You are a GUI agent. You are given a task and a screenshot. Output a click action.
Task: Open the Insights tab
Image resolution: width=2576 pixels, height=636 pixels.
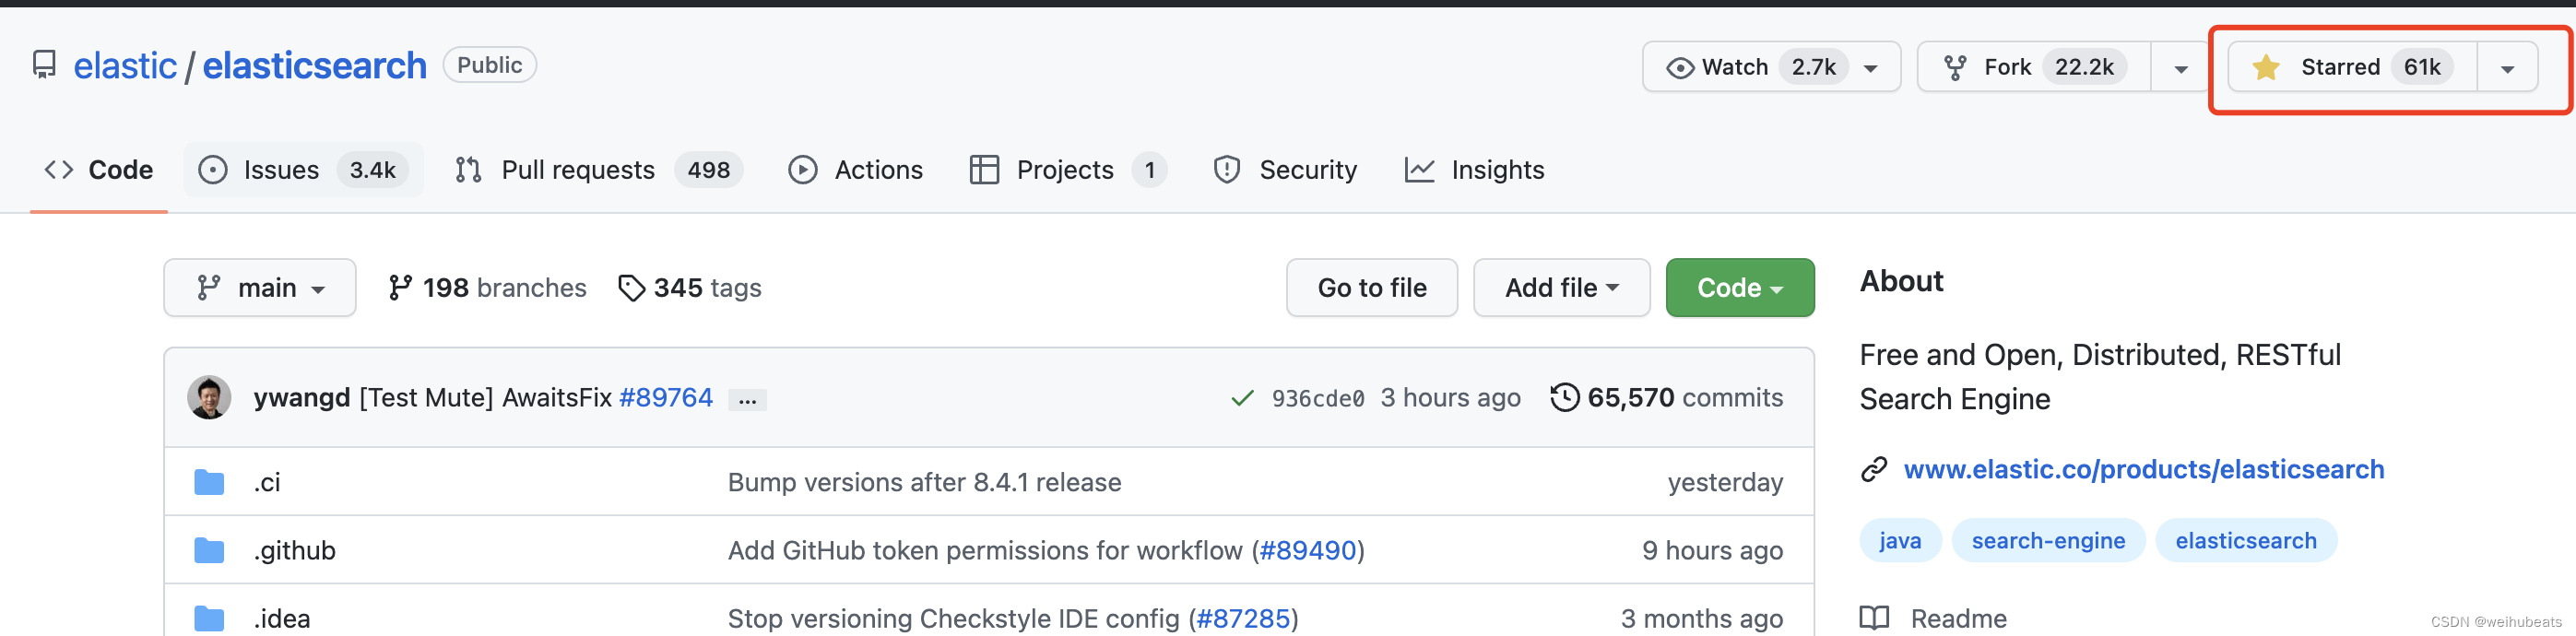click(1475, 170)
